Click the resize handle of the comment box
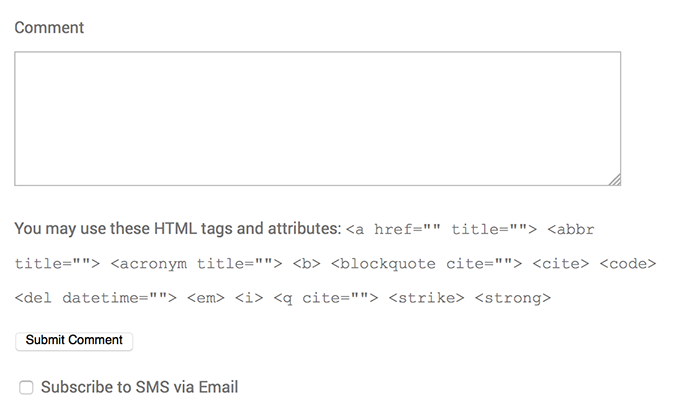Screen dimensions: 700x420 [614, 179]
